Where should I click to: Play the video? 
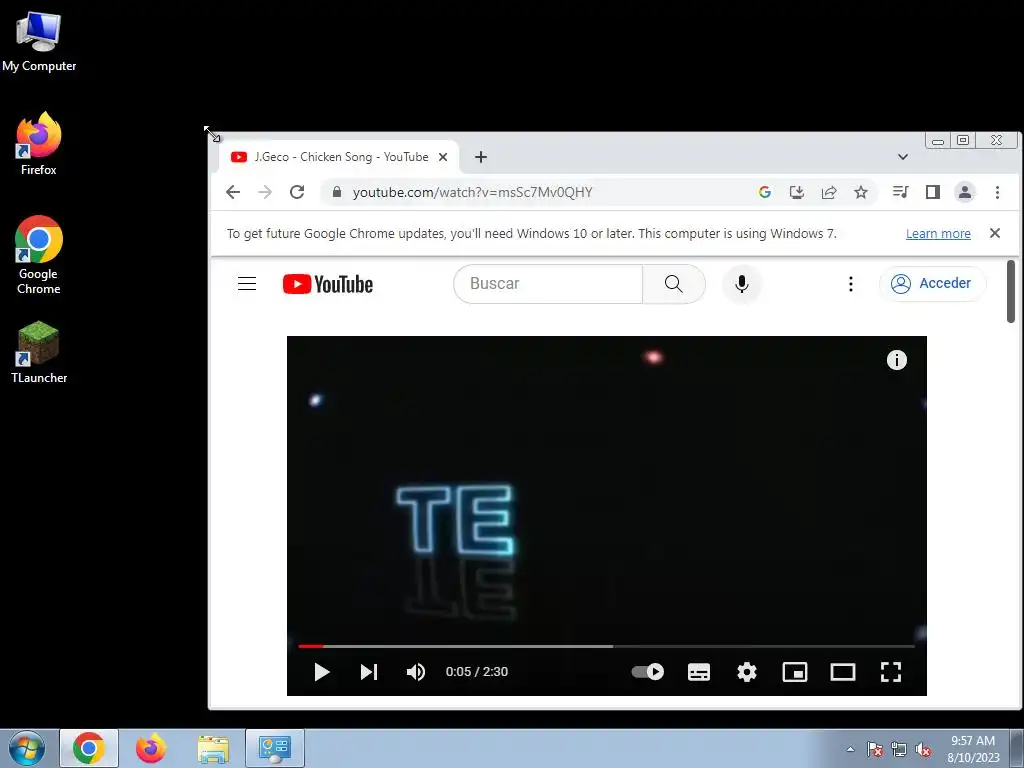click(321, 672)
